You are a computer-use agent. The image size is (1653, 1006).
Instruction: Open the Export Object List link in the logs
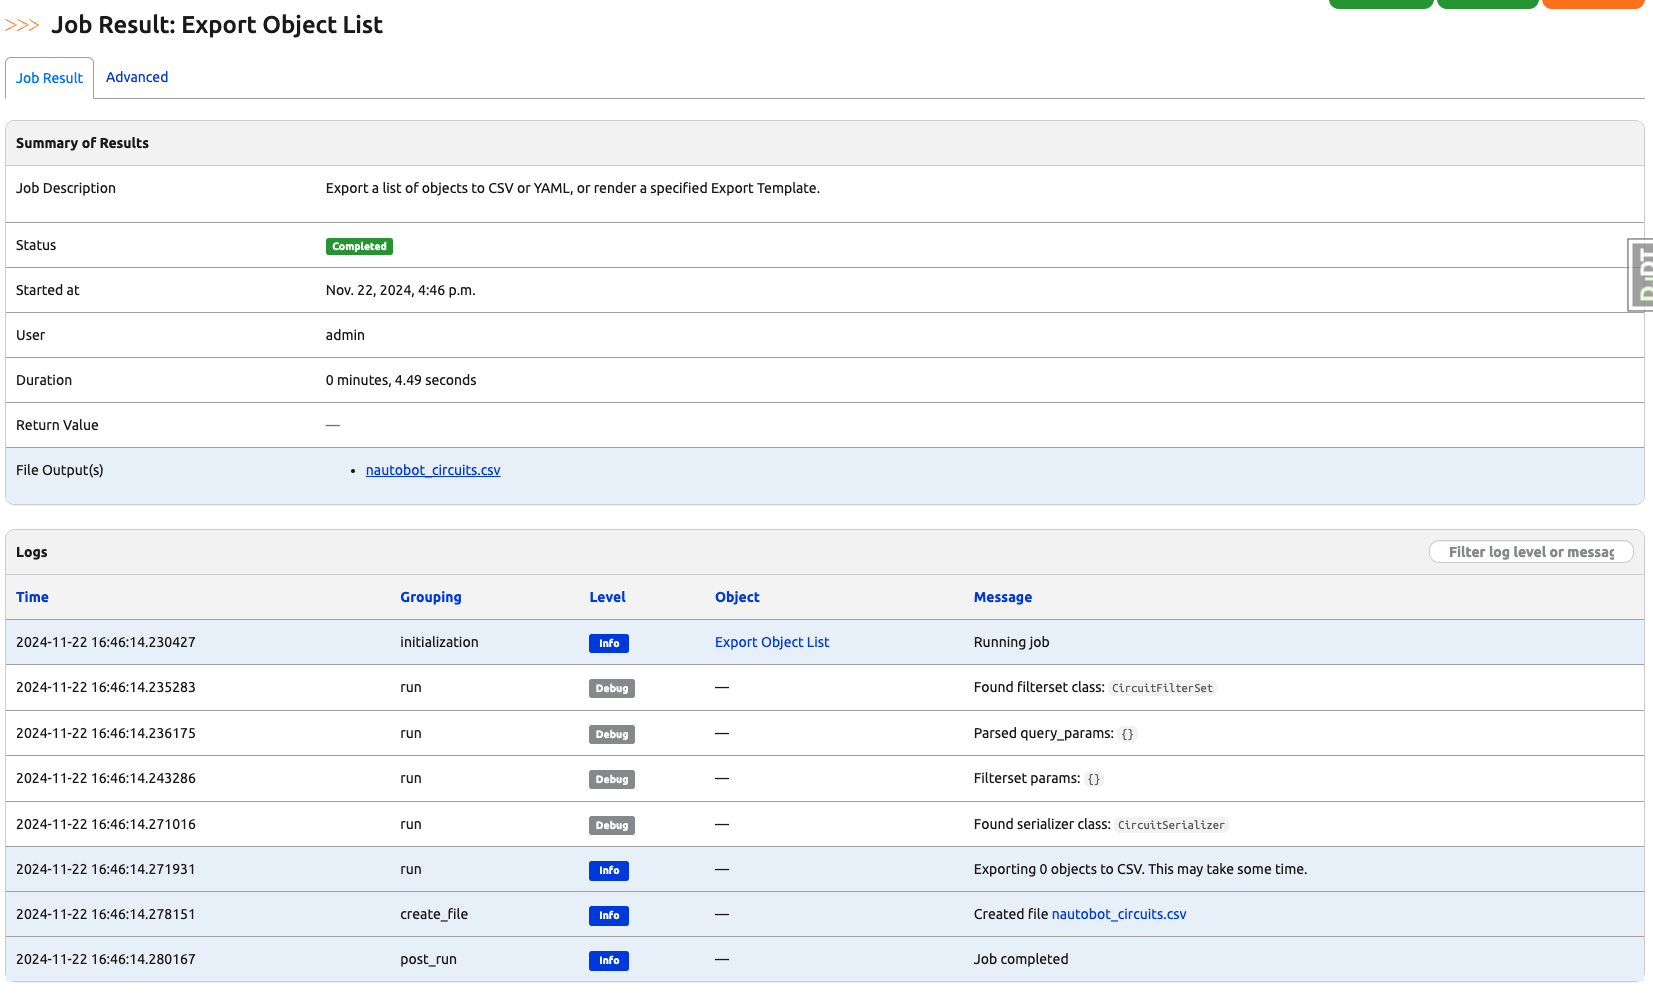(x=771, y=642)
